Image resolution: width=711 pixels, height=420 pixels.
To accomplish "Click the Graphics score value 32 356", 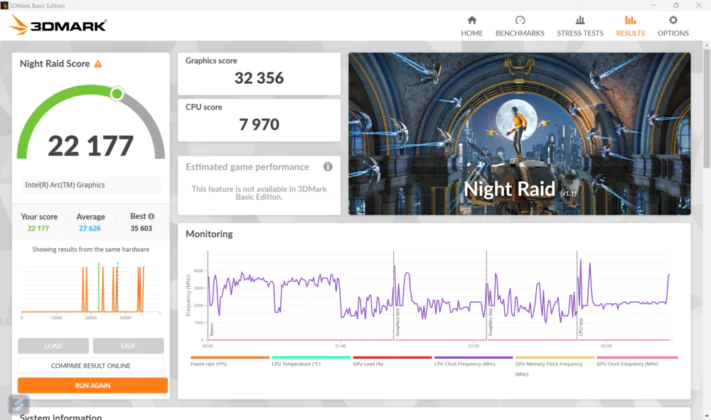I will point(259,78).
